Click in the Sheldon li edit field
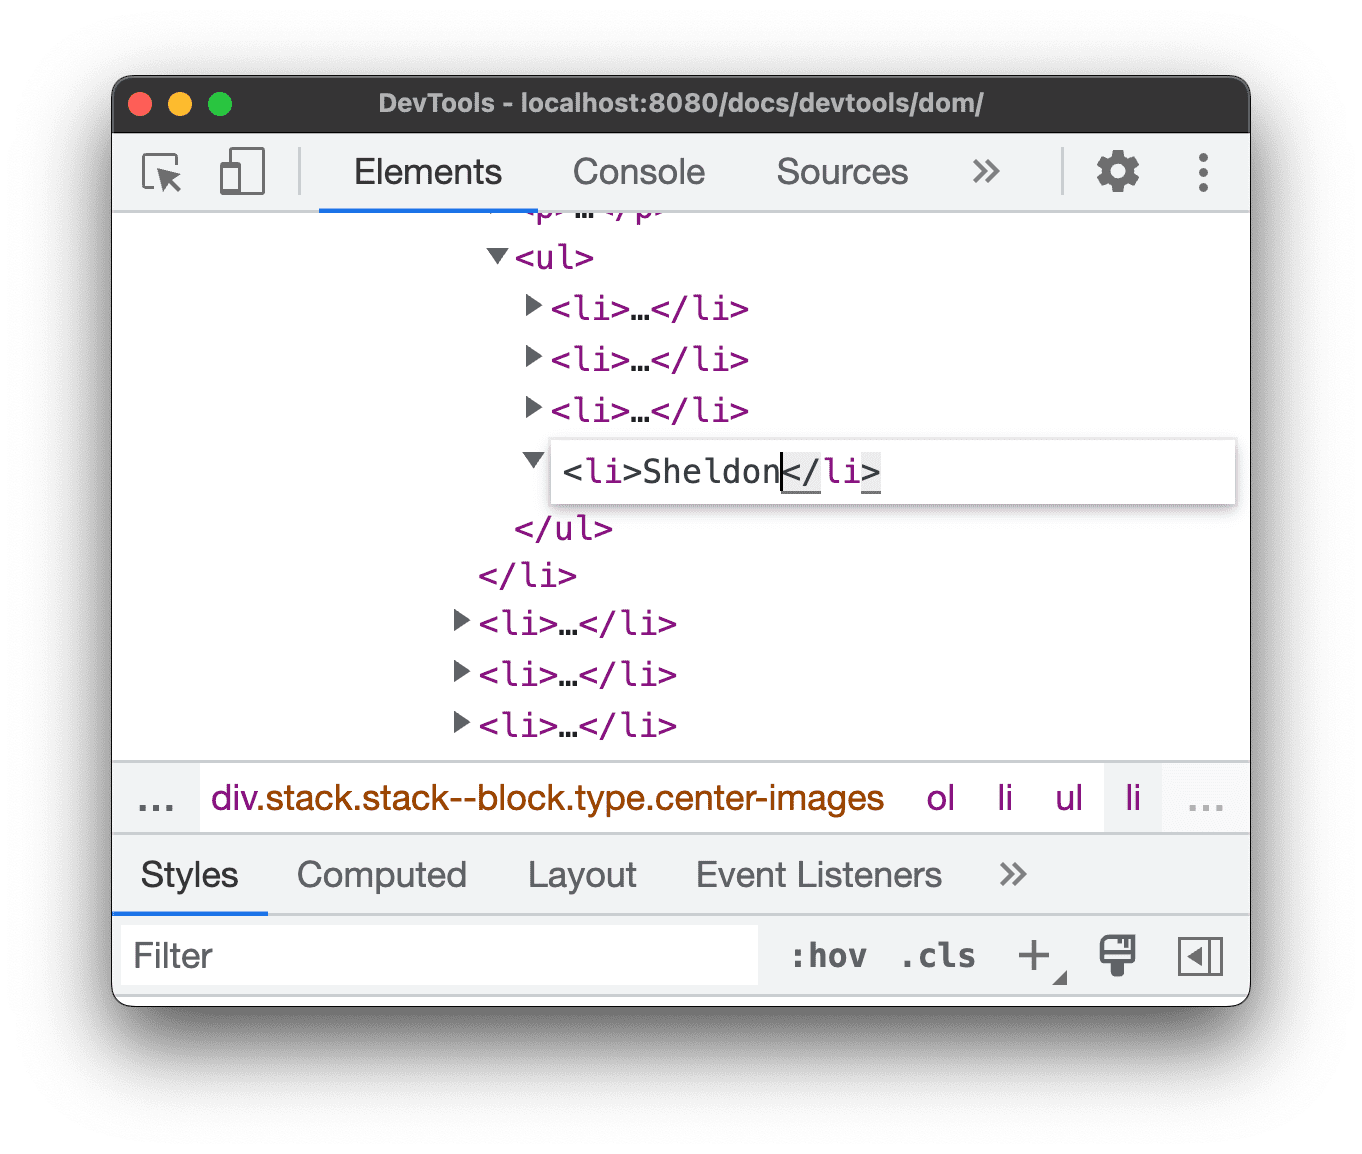 click(892, 471)
